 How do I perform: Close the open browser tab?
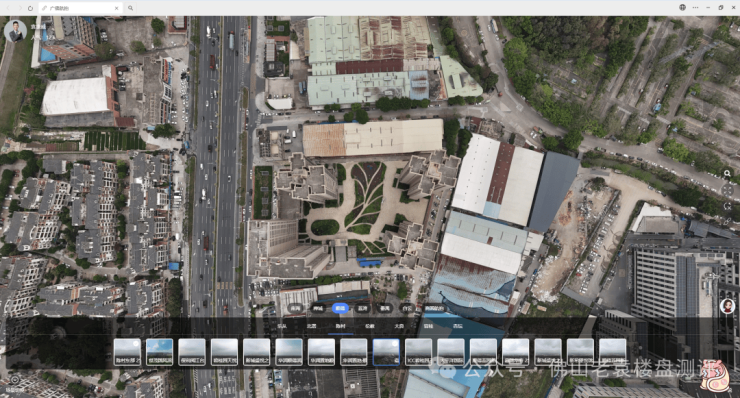117,8
